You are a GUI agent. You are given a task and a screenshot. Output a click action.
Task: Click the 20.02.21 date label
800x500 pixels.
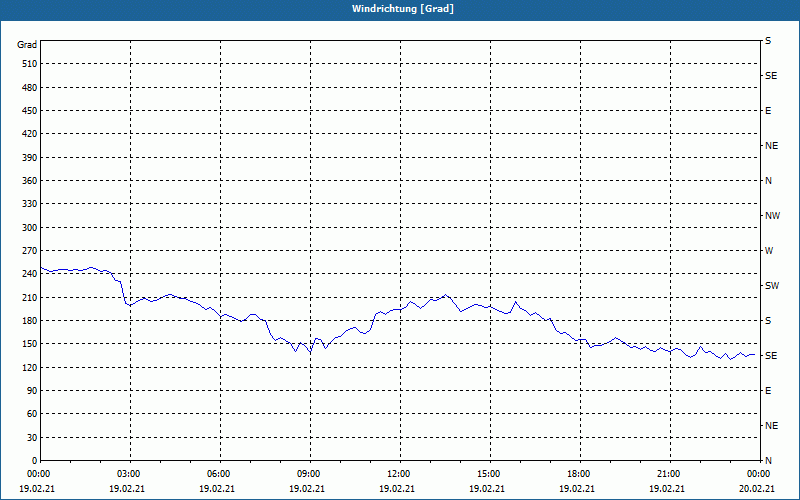click(757, 489)
